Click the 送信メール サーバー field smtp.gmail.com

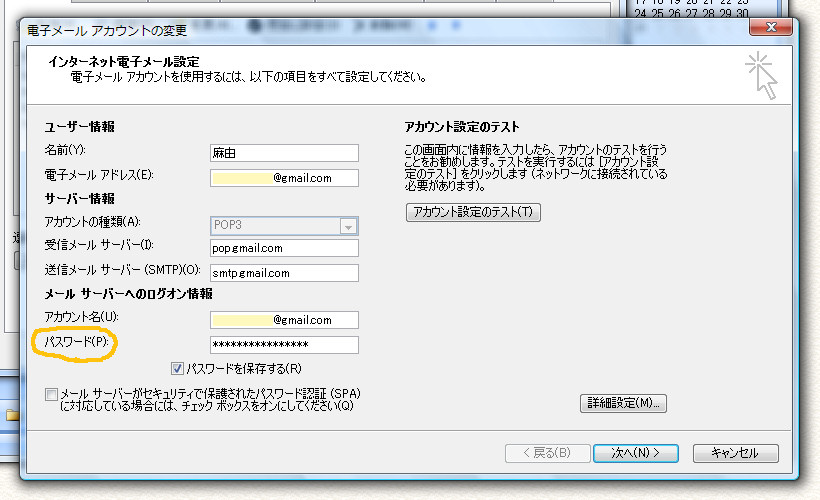tap(284, 273)
